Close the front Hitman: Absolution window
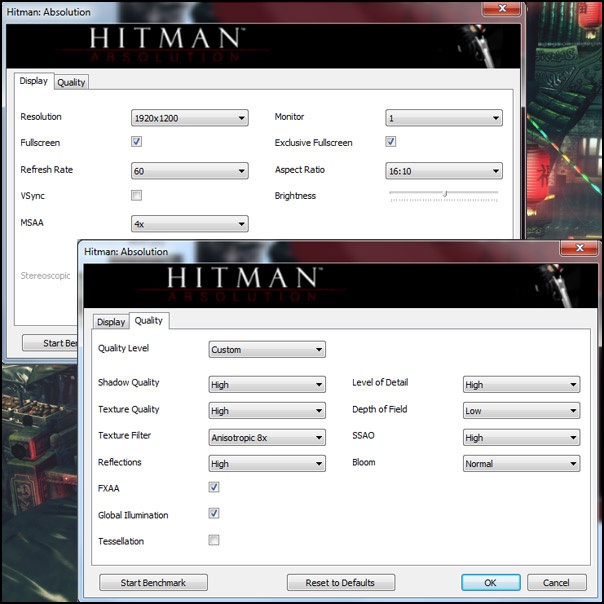Image resolution: width=604 pixels, height=604 pixels. pyautogui.click(x=580, y=248)
